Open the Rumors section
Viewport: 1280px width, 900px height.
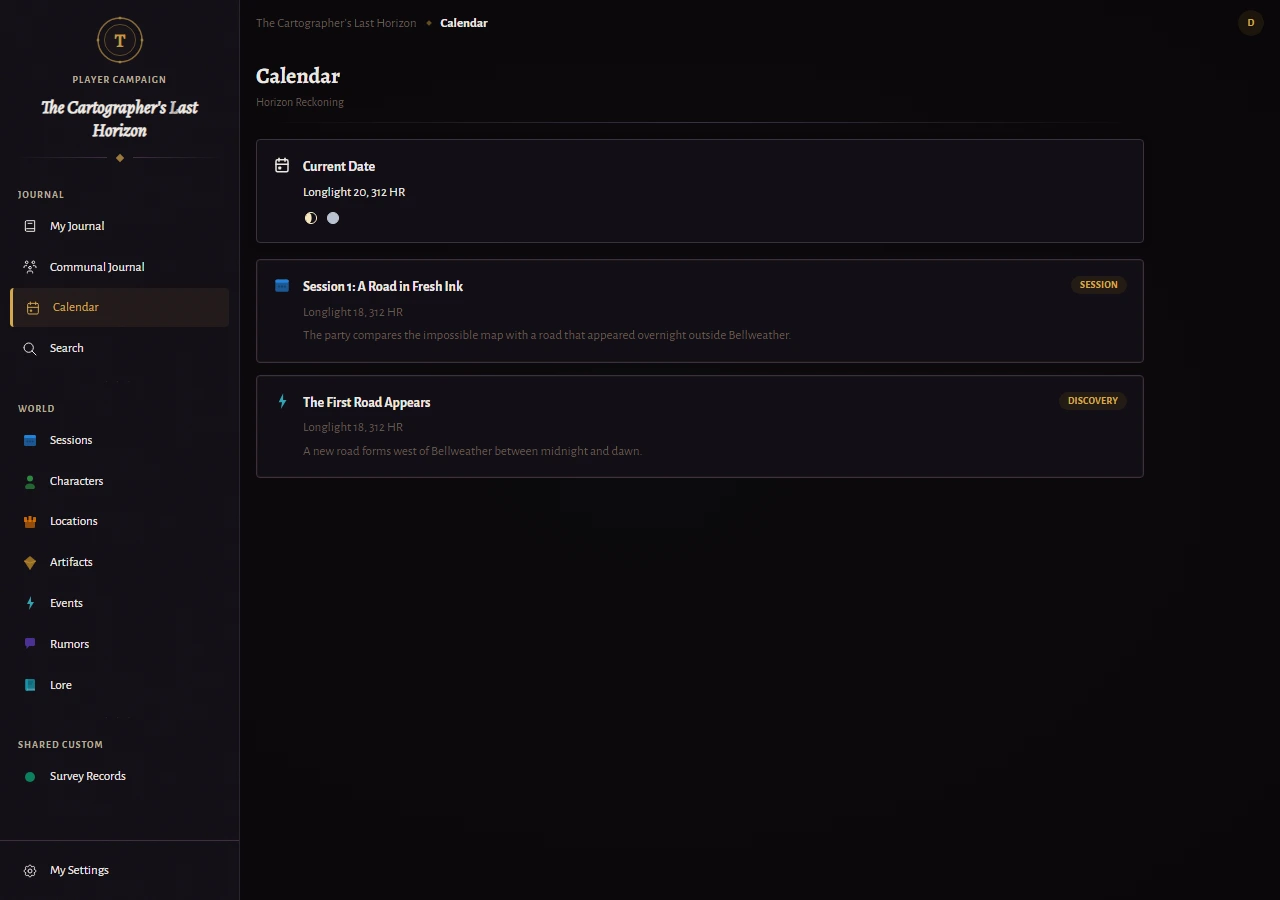(120, 644)
